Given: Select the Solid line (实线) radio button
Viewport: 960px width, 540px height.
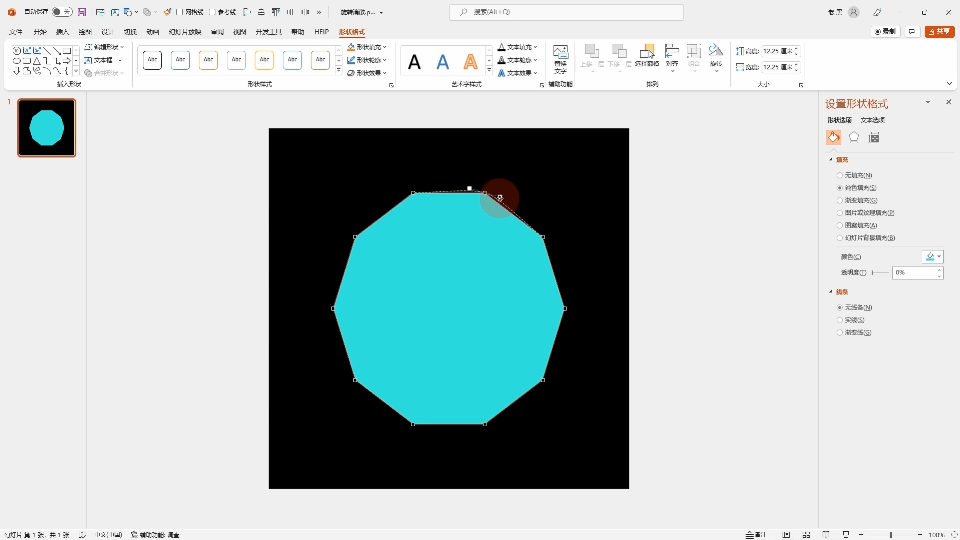Looking at the screenshot, I should pyautogui.click(x=840, y=320).
